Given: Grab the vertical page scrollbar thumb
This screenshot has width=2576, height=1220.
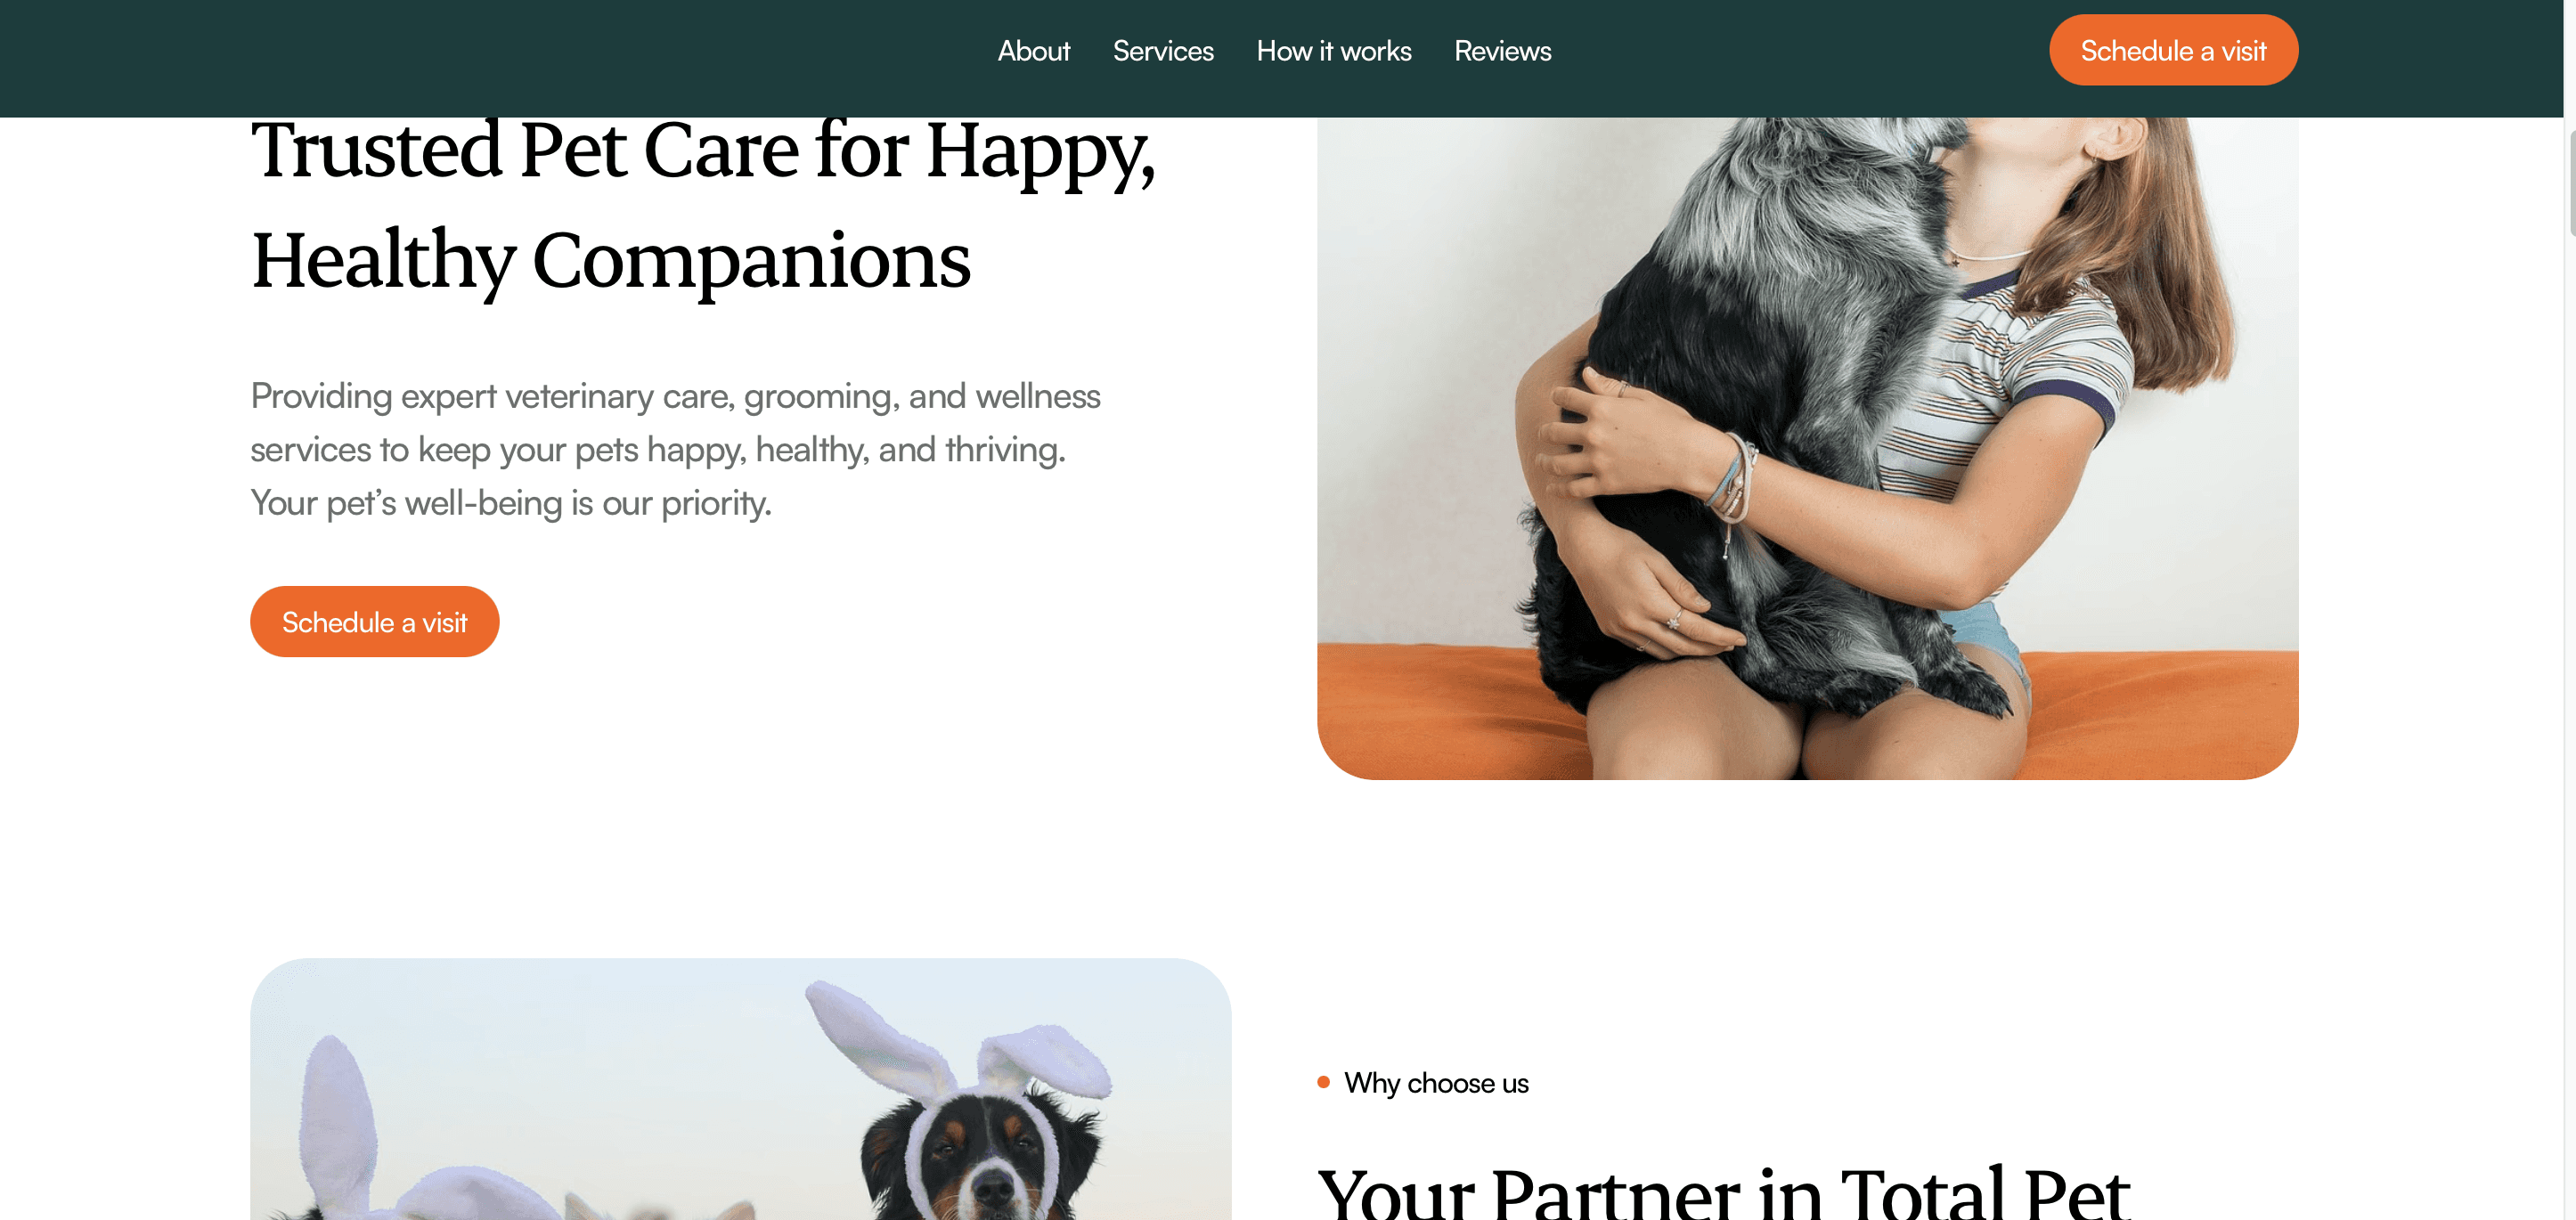Looking at the screenshot, I should (x=2570, y=183).
